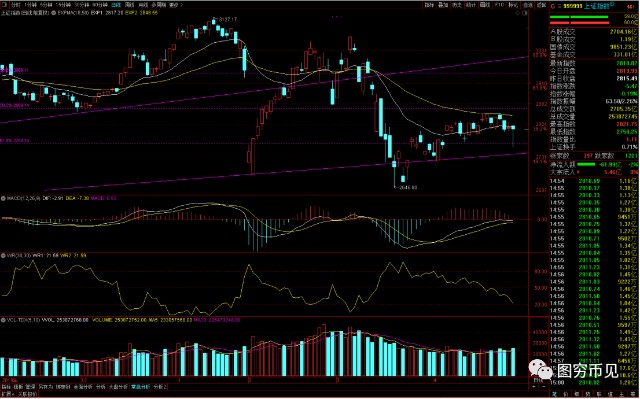Click the square icon before 分时
The height and width of the screenshot is (399, 640).
[4, 5]
